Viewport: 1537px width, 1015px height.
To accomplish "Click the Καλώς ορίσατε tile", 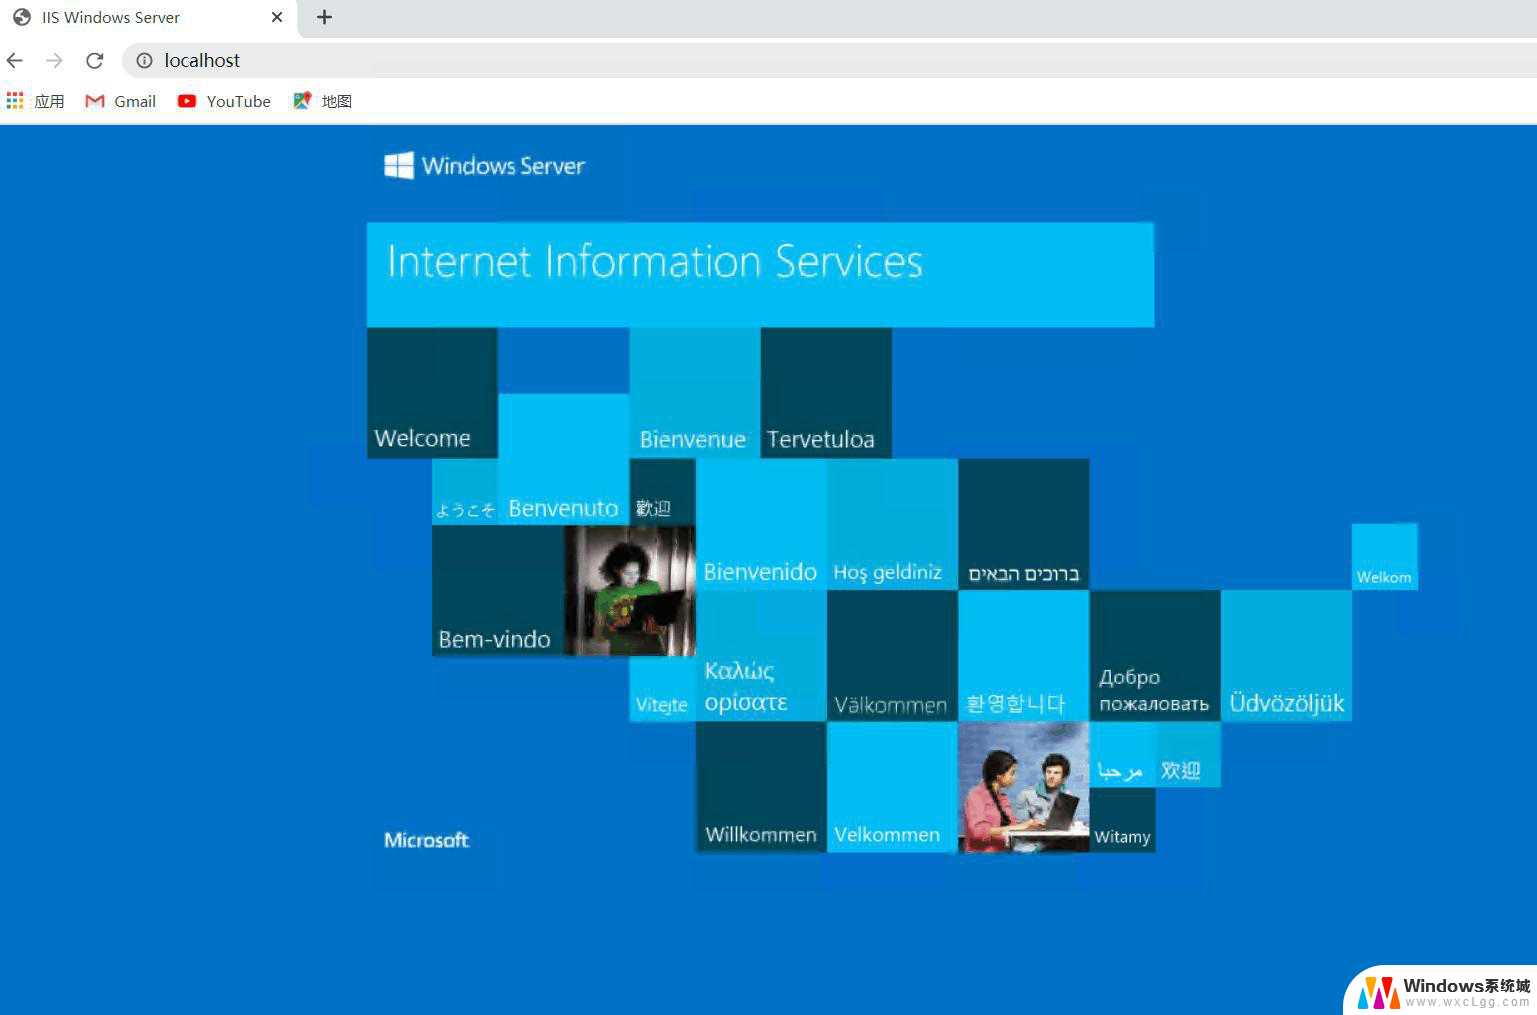I will (x=761, y=655).
